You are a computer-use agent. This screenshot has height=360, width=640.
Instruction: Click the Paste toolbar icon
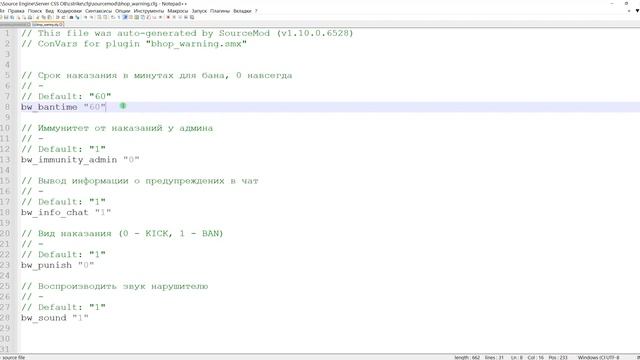pyautogui.click(x=49, y=18)
